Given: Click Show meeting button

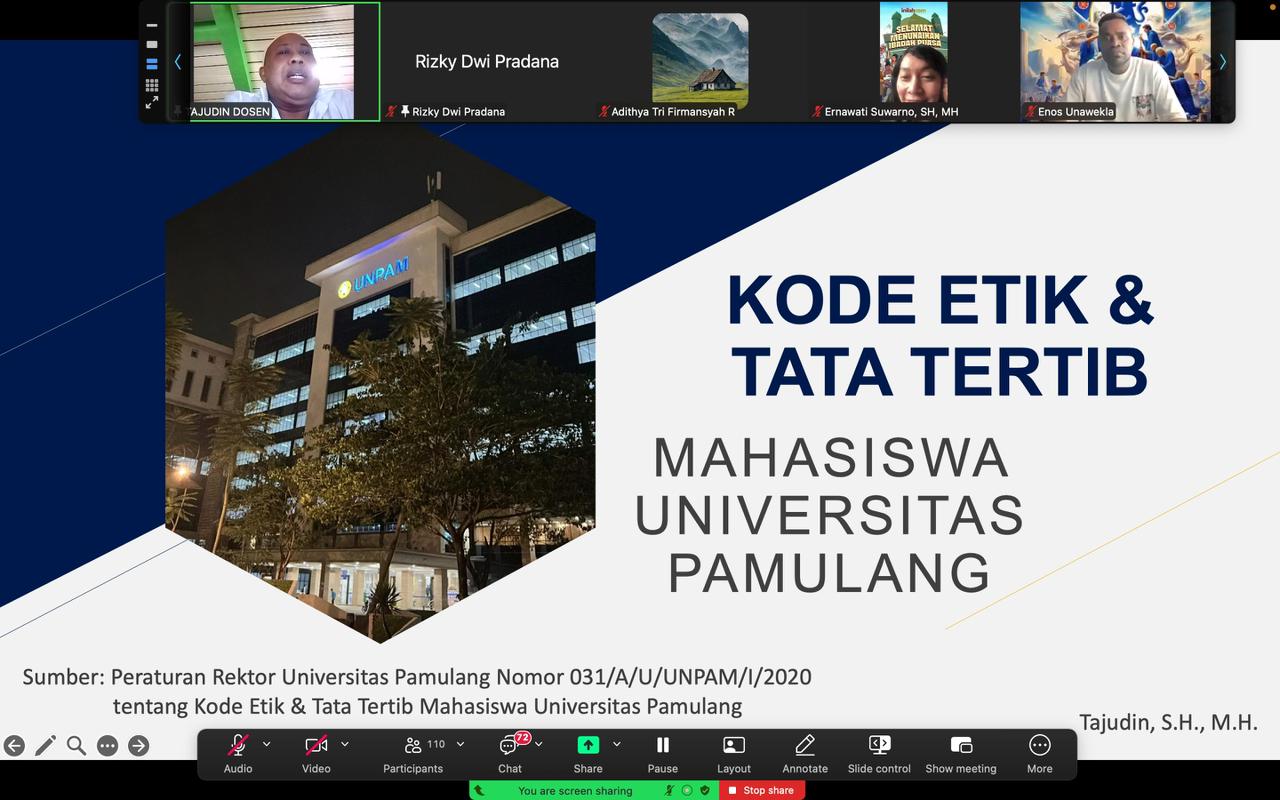Looking at the screenshot, I should click(961, 754).
